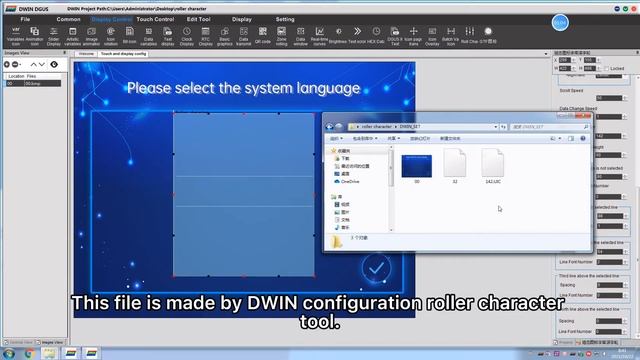Select the 00.bmp row in Images View
Screen dimensions: 640x360
[33, 83]
